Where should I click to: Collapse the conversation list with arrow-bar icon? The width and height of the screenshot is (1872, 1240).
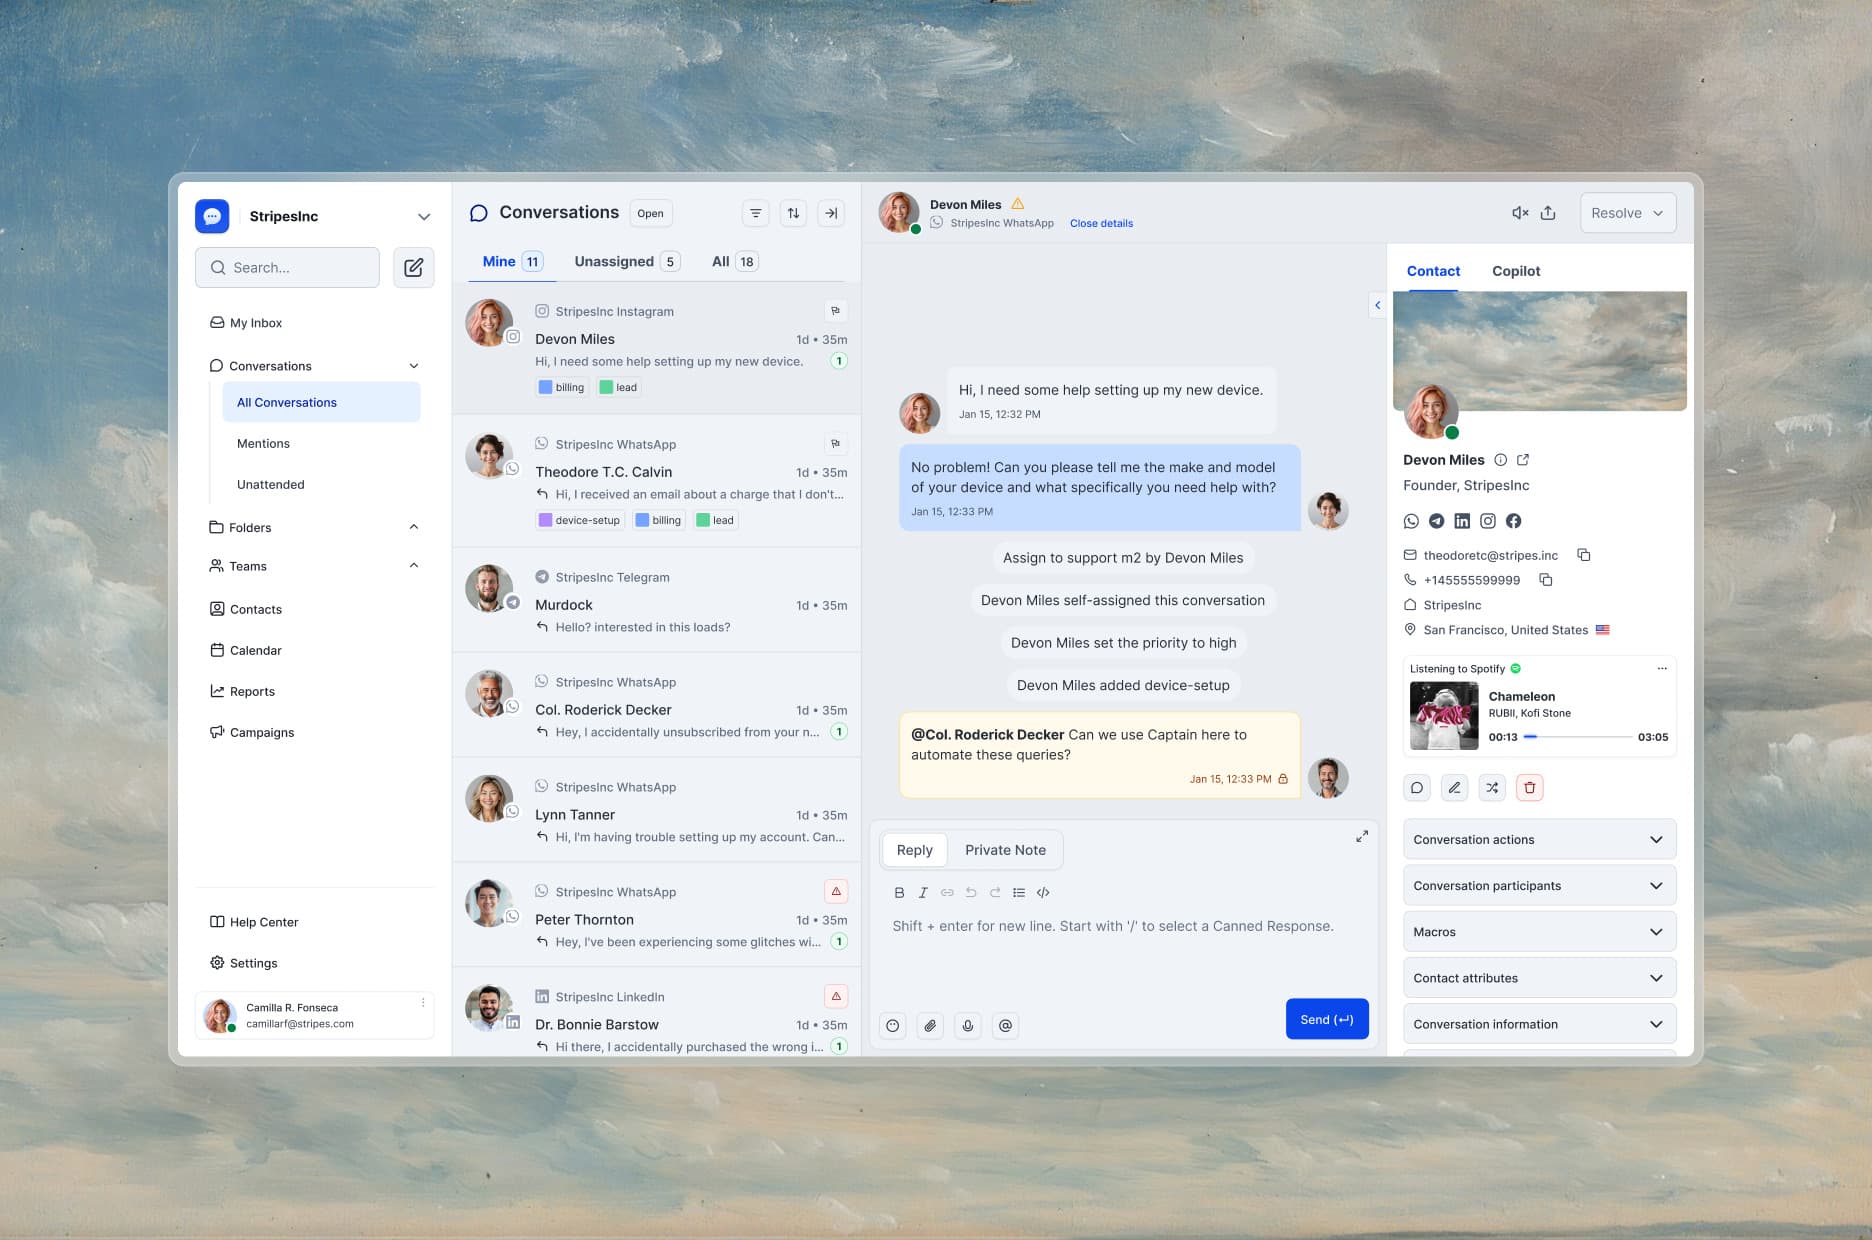click(831, 213)
